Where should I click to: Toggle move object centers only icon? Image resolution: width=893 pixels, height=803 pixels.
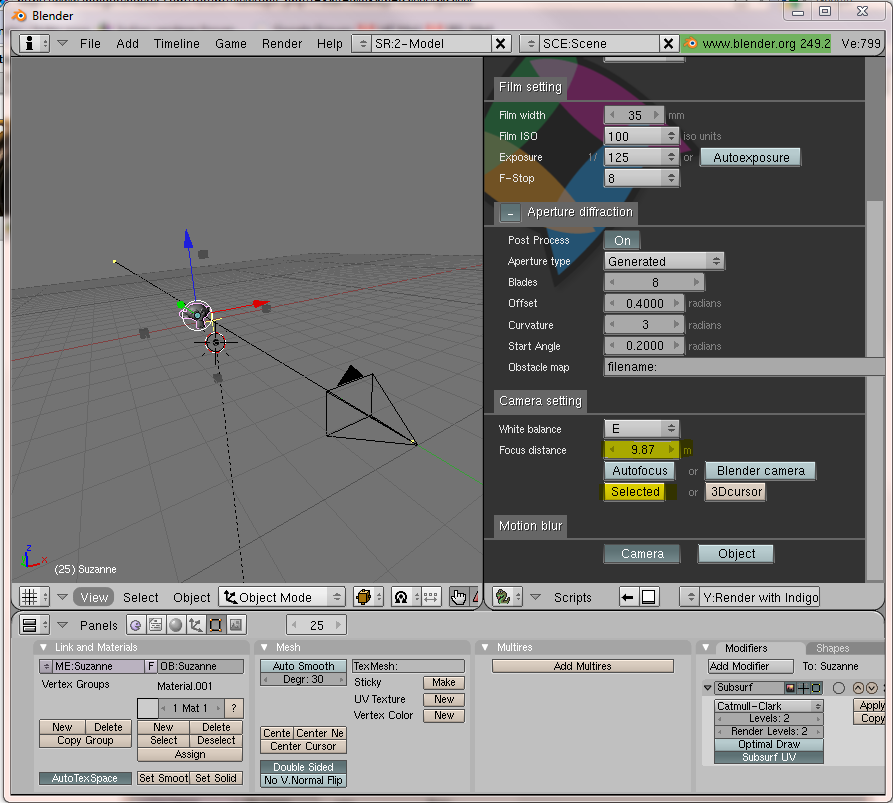point(431,597)
